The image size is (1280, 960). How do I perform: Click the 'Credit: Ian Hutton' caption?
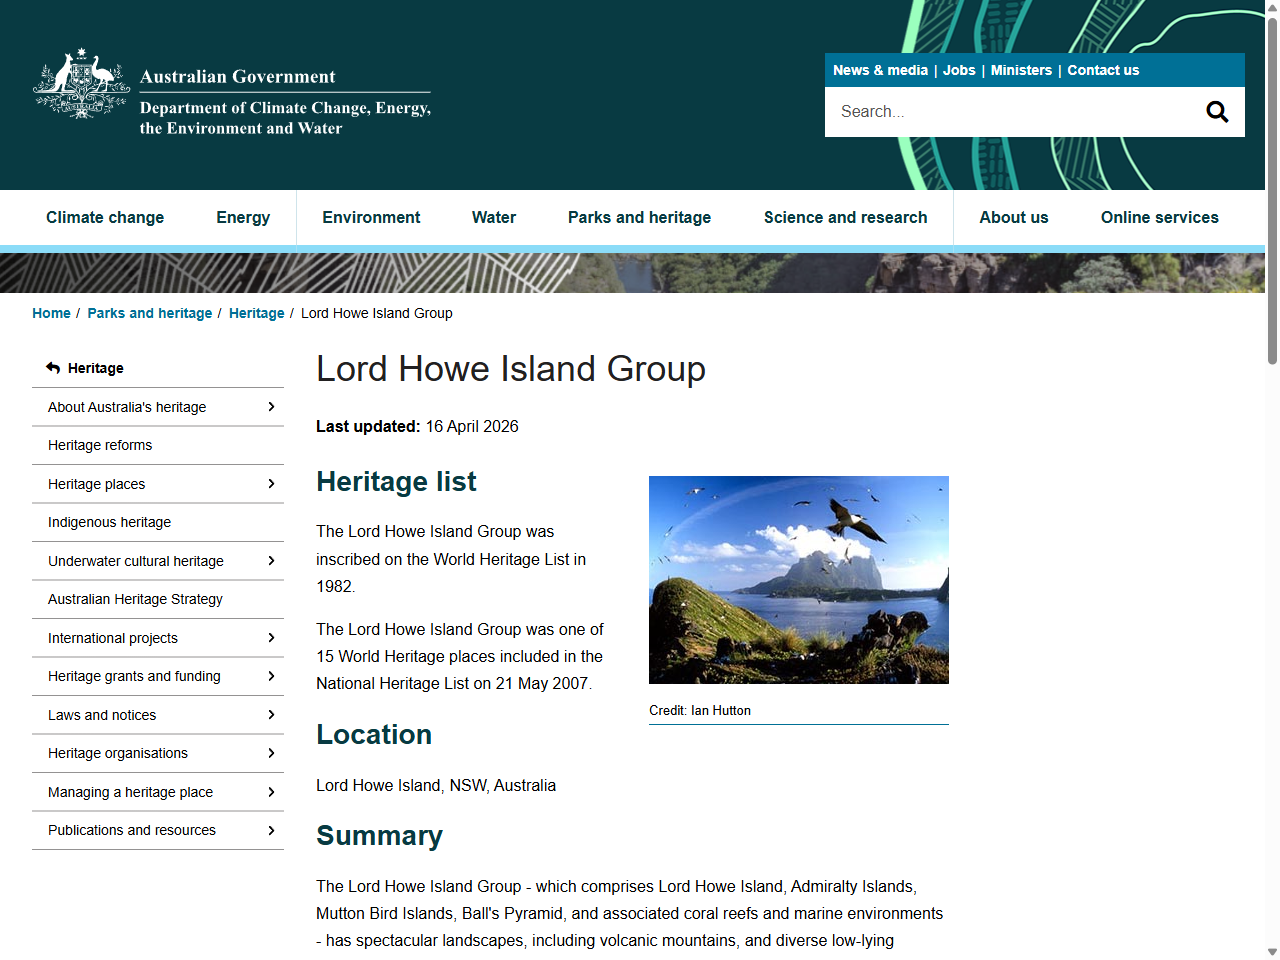pyautogui.click(x=700, y=710)
